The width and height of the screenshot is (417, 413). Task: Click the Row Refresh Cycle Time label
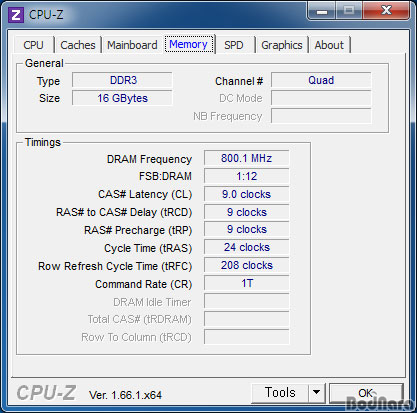[x=115, y=266]
